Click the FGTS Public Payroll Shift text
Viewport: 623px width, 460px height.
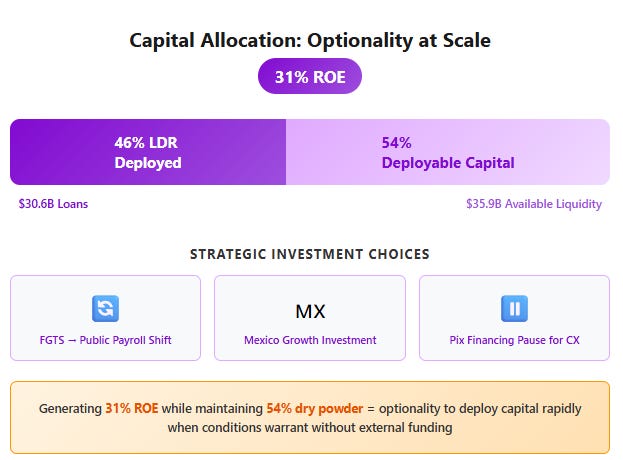105,340
